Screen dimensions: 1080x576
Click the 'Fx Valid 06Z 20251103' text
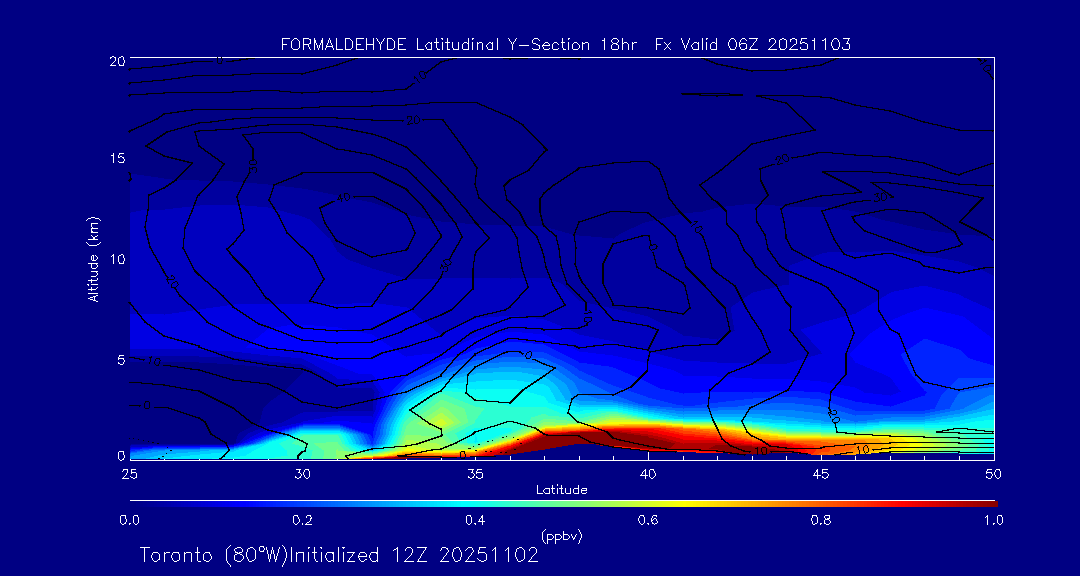(752, 45)
